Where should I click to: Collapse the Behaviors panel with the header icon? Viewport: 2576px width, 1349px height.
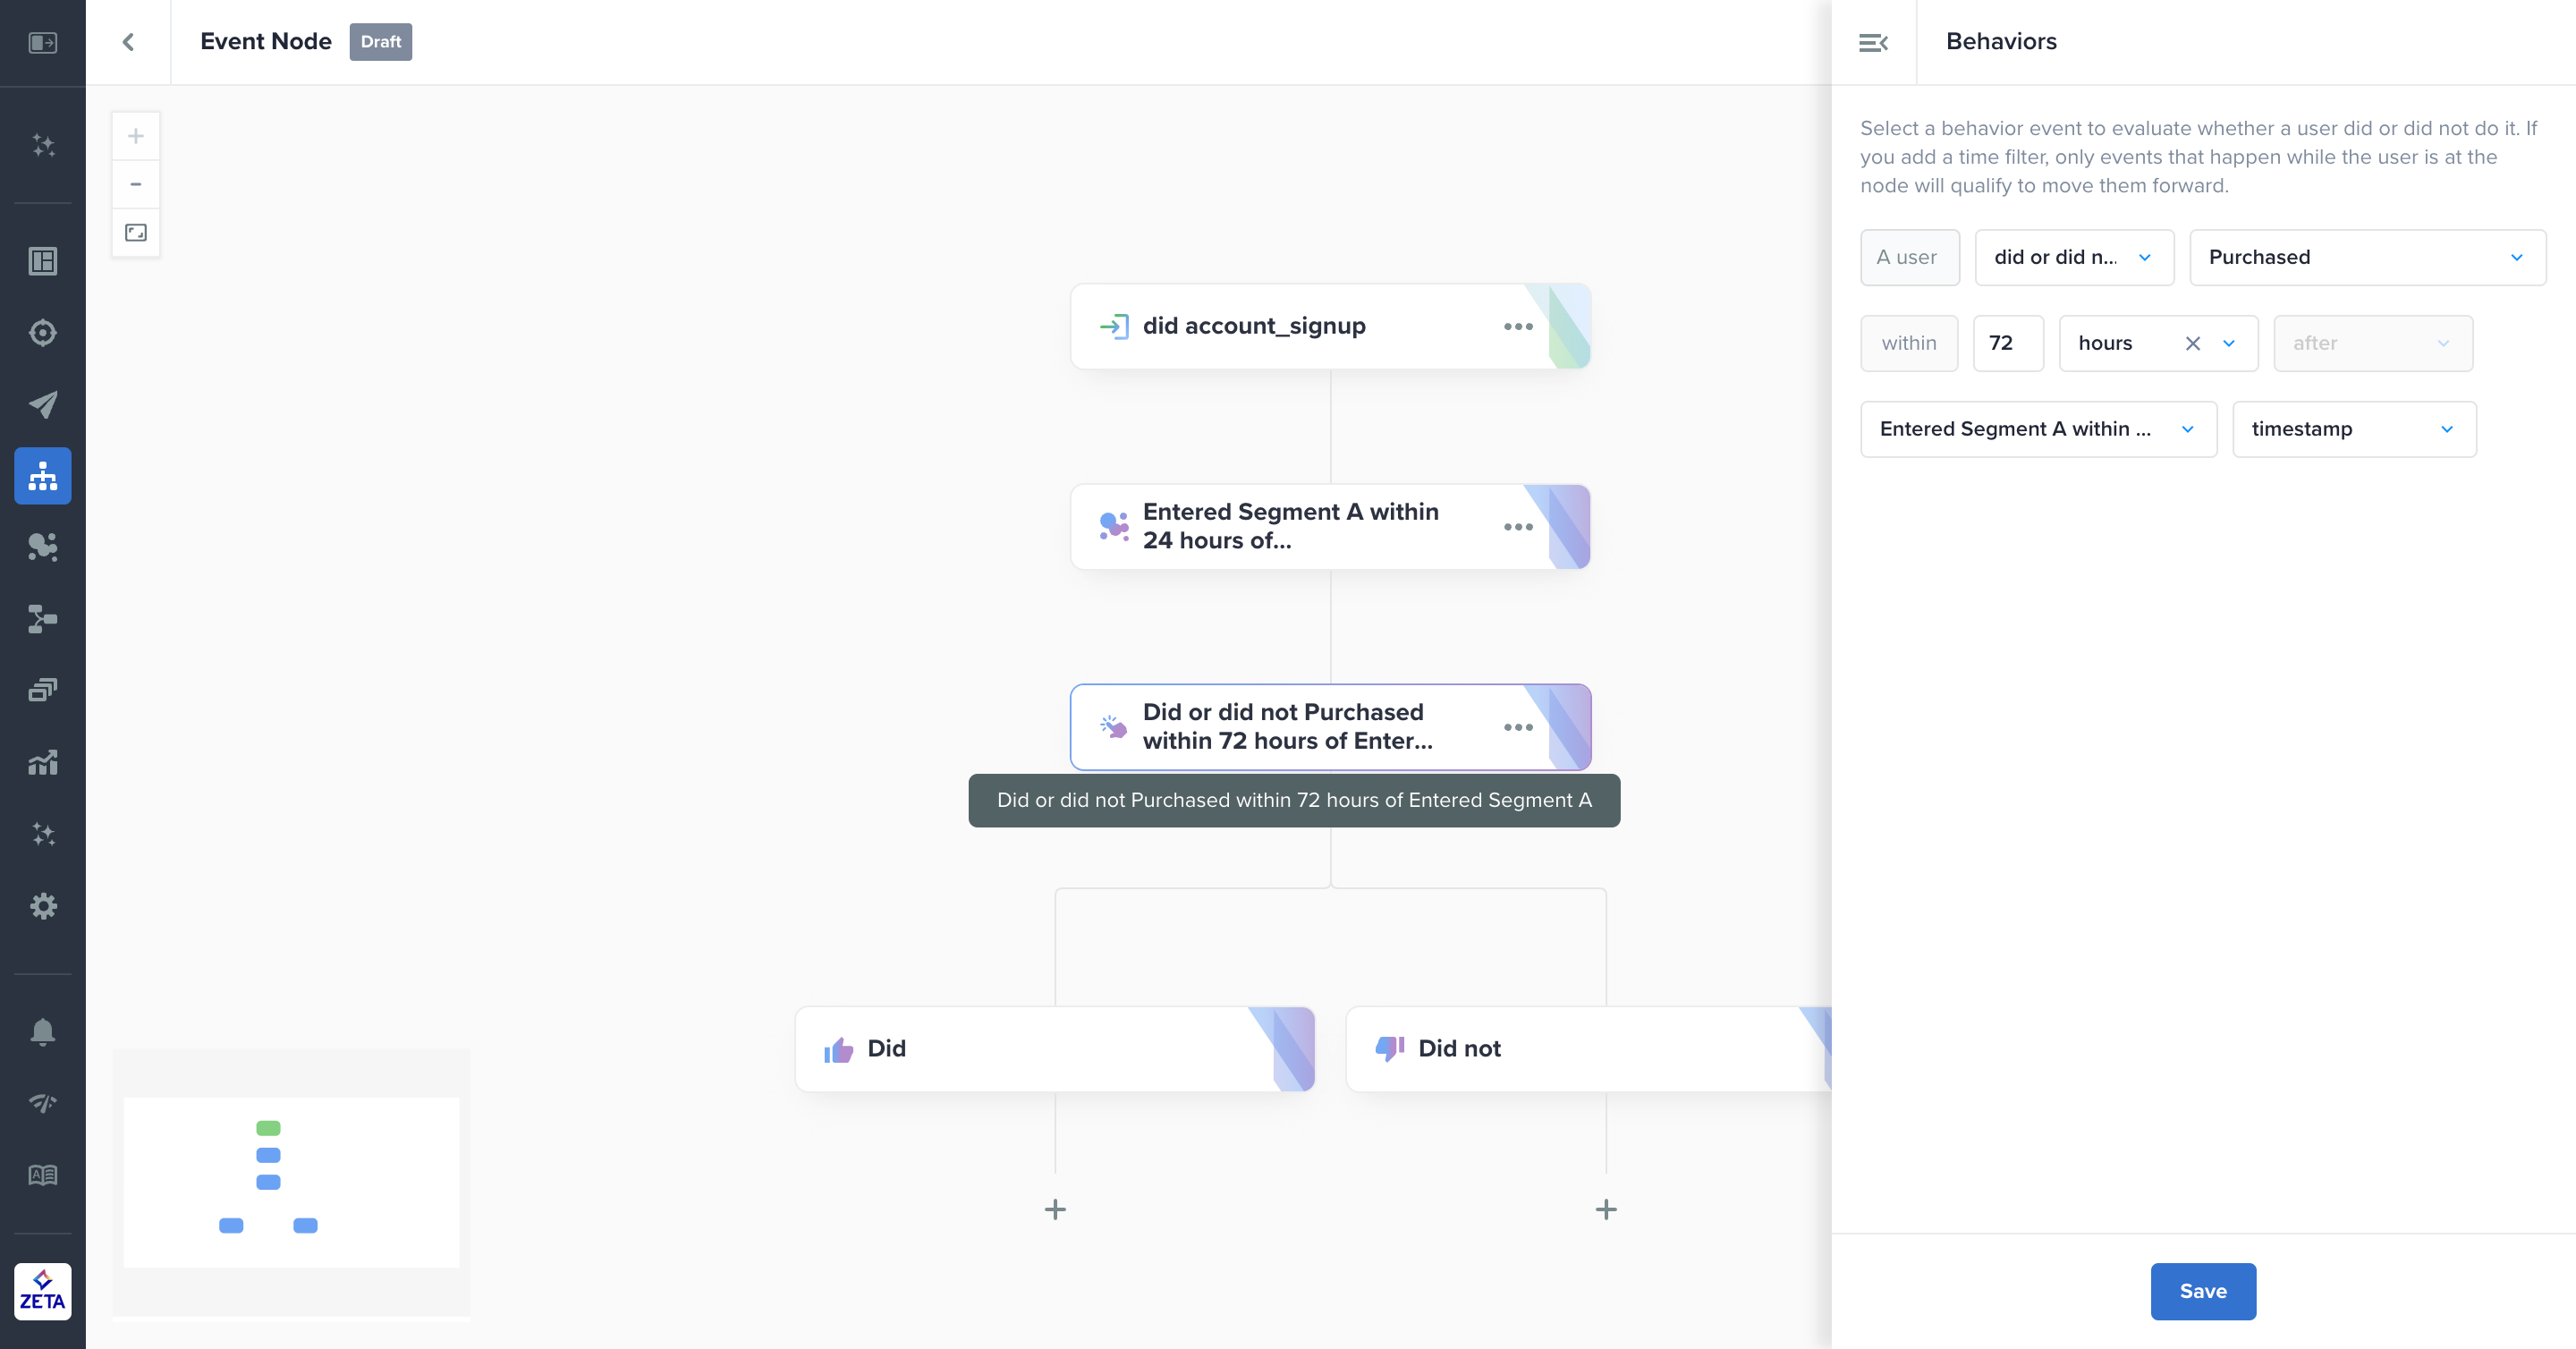point(1873,42)
